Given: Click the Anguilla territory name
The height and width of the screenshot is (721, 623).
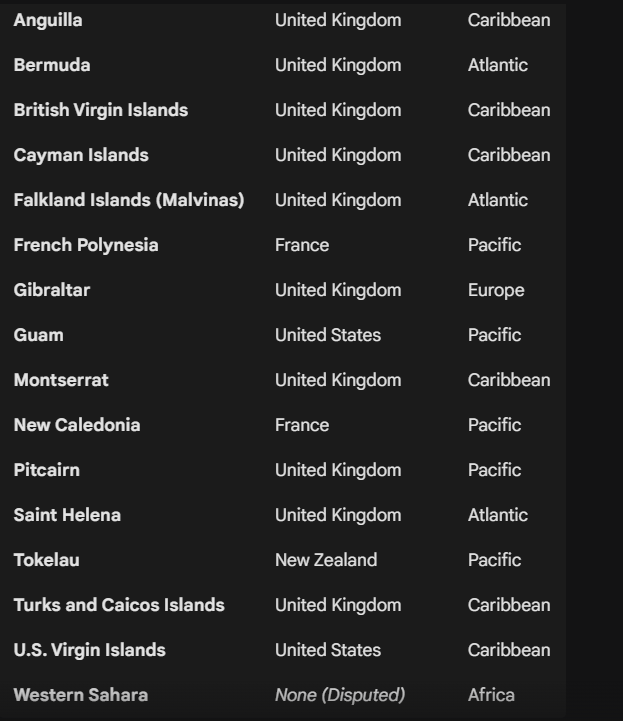Looking at the screenshot, I should 48,20.
